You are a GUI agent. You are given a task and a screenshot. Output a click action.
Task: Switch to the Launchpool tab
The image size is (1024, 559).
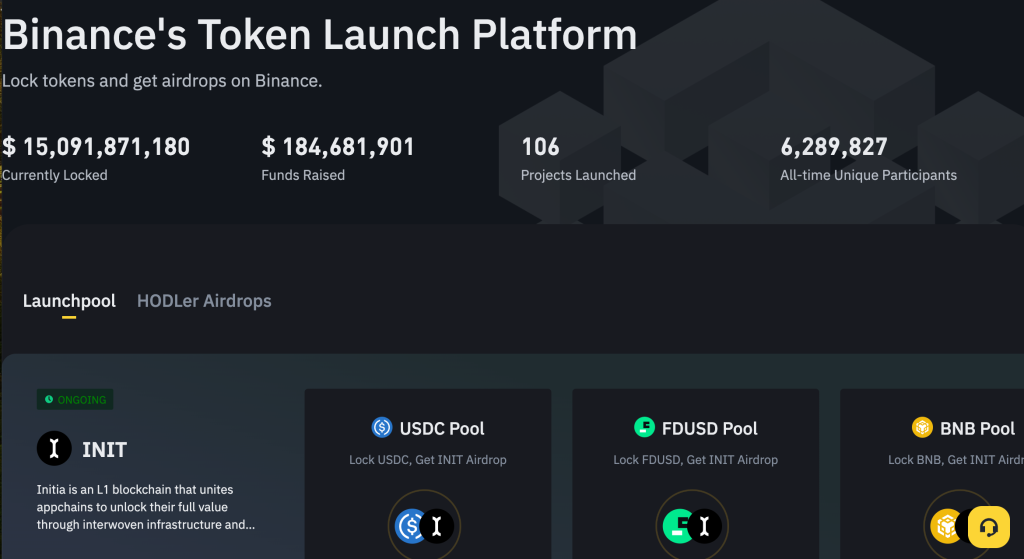[x=69, y=301]
